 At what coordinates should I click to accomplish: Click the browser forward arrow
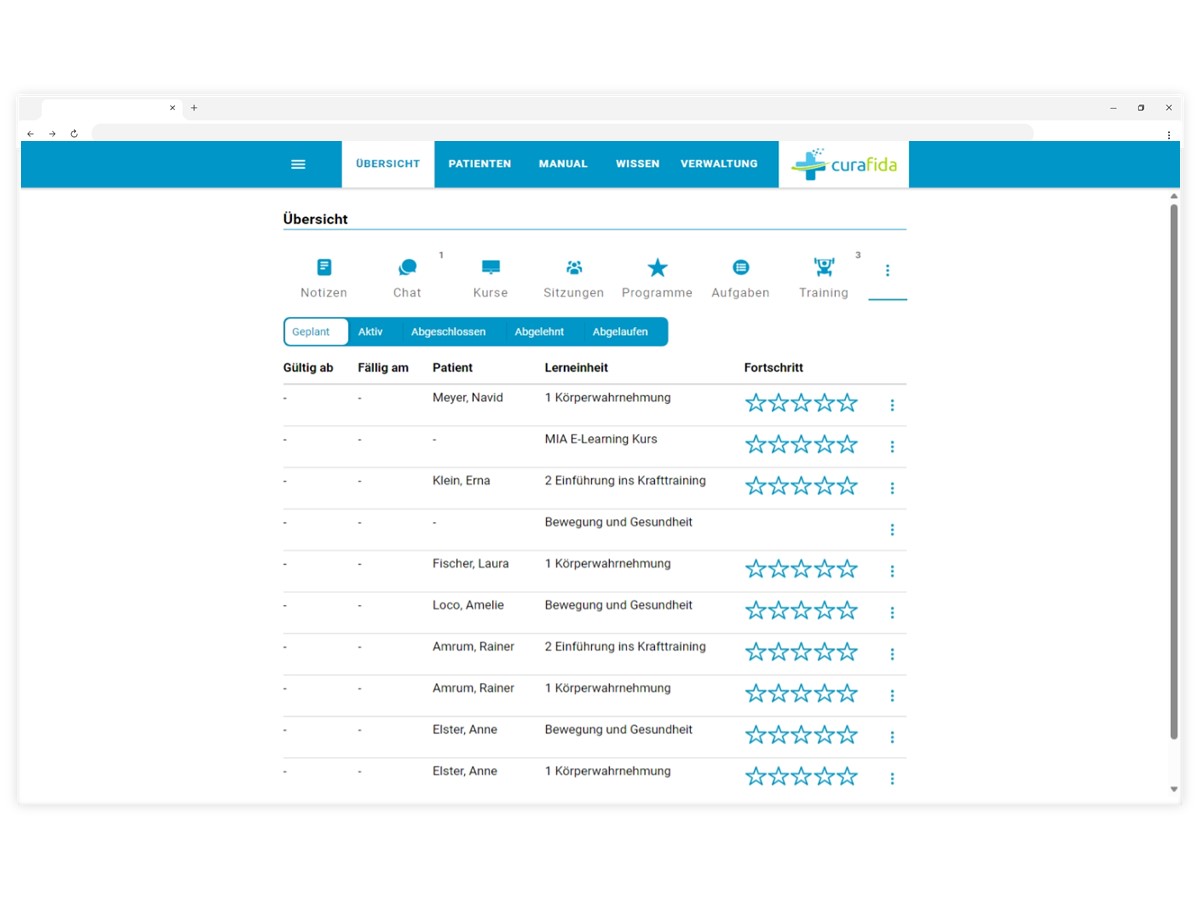[52, 133]
